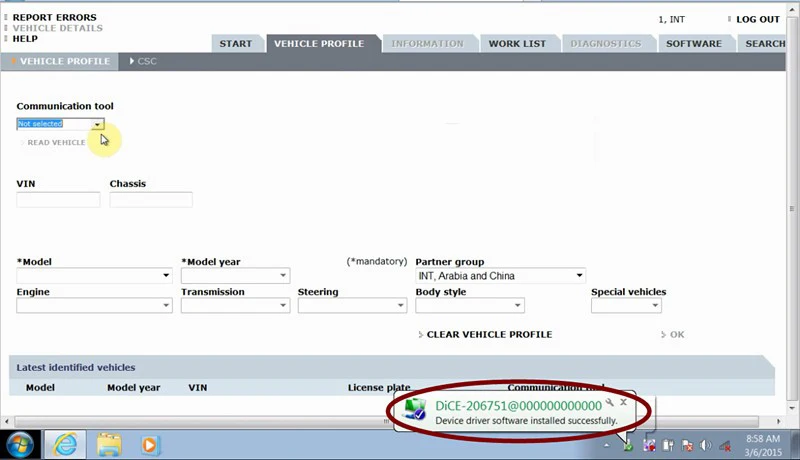
Task: Click LOG OUT
Action: (x=758, y=19)
